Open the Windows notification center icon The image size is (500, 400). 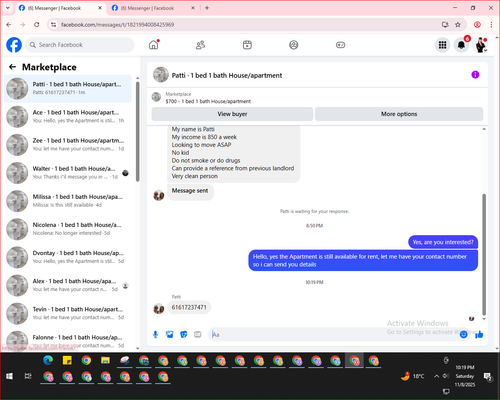488,377
